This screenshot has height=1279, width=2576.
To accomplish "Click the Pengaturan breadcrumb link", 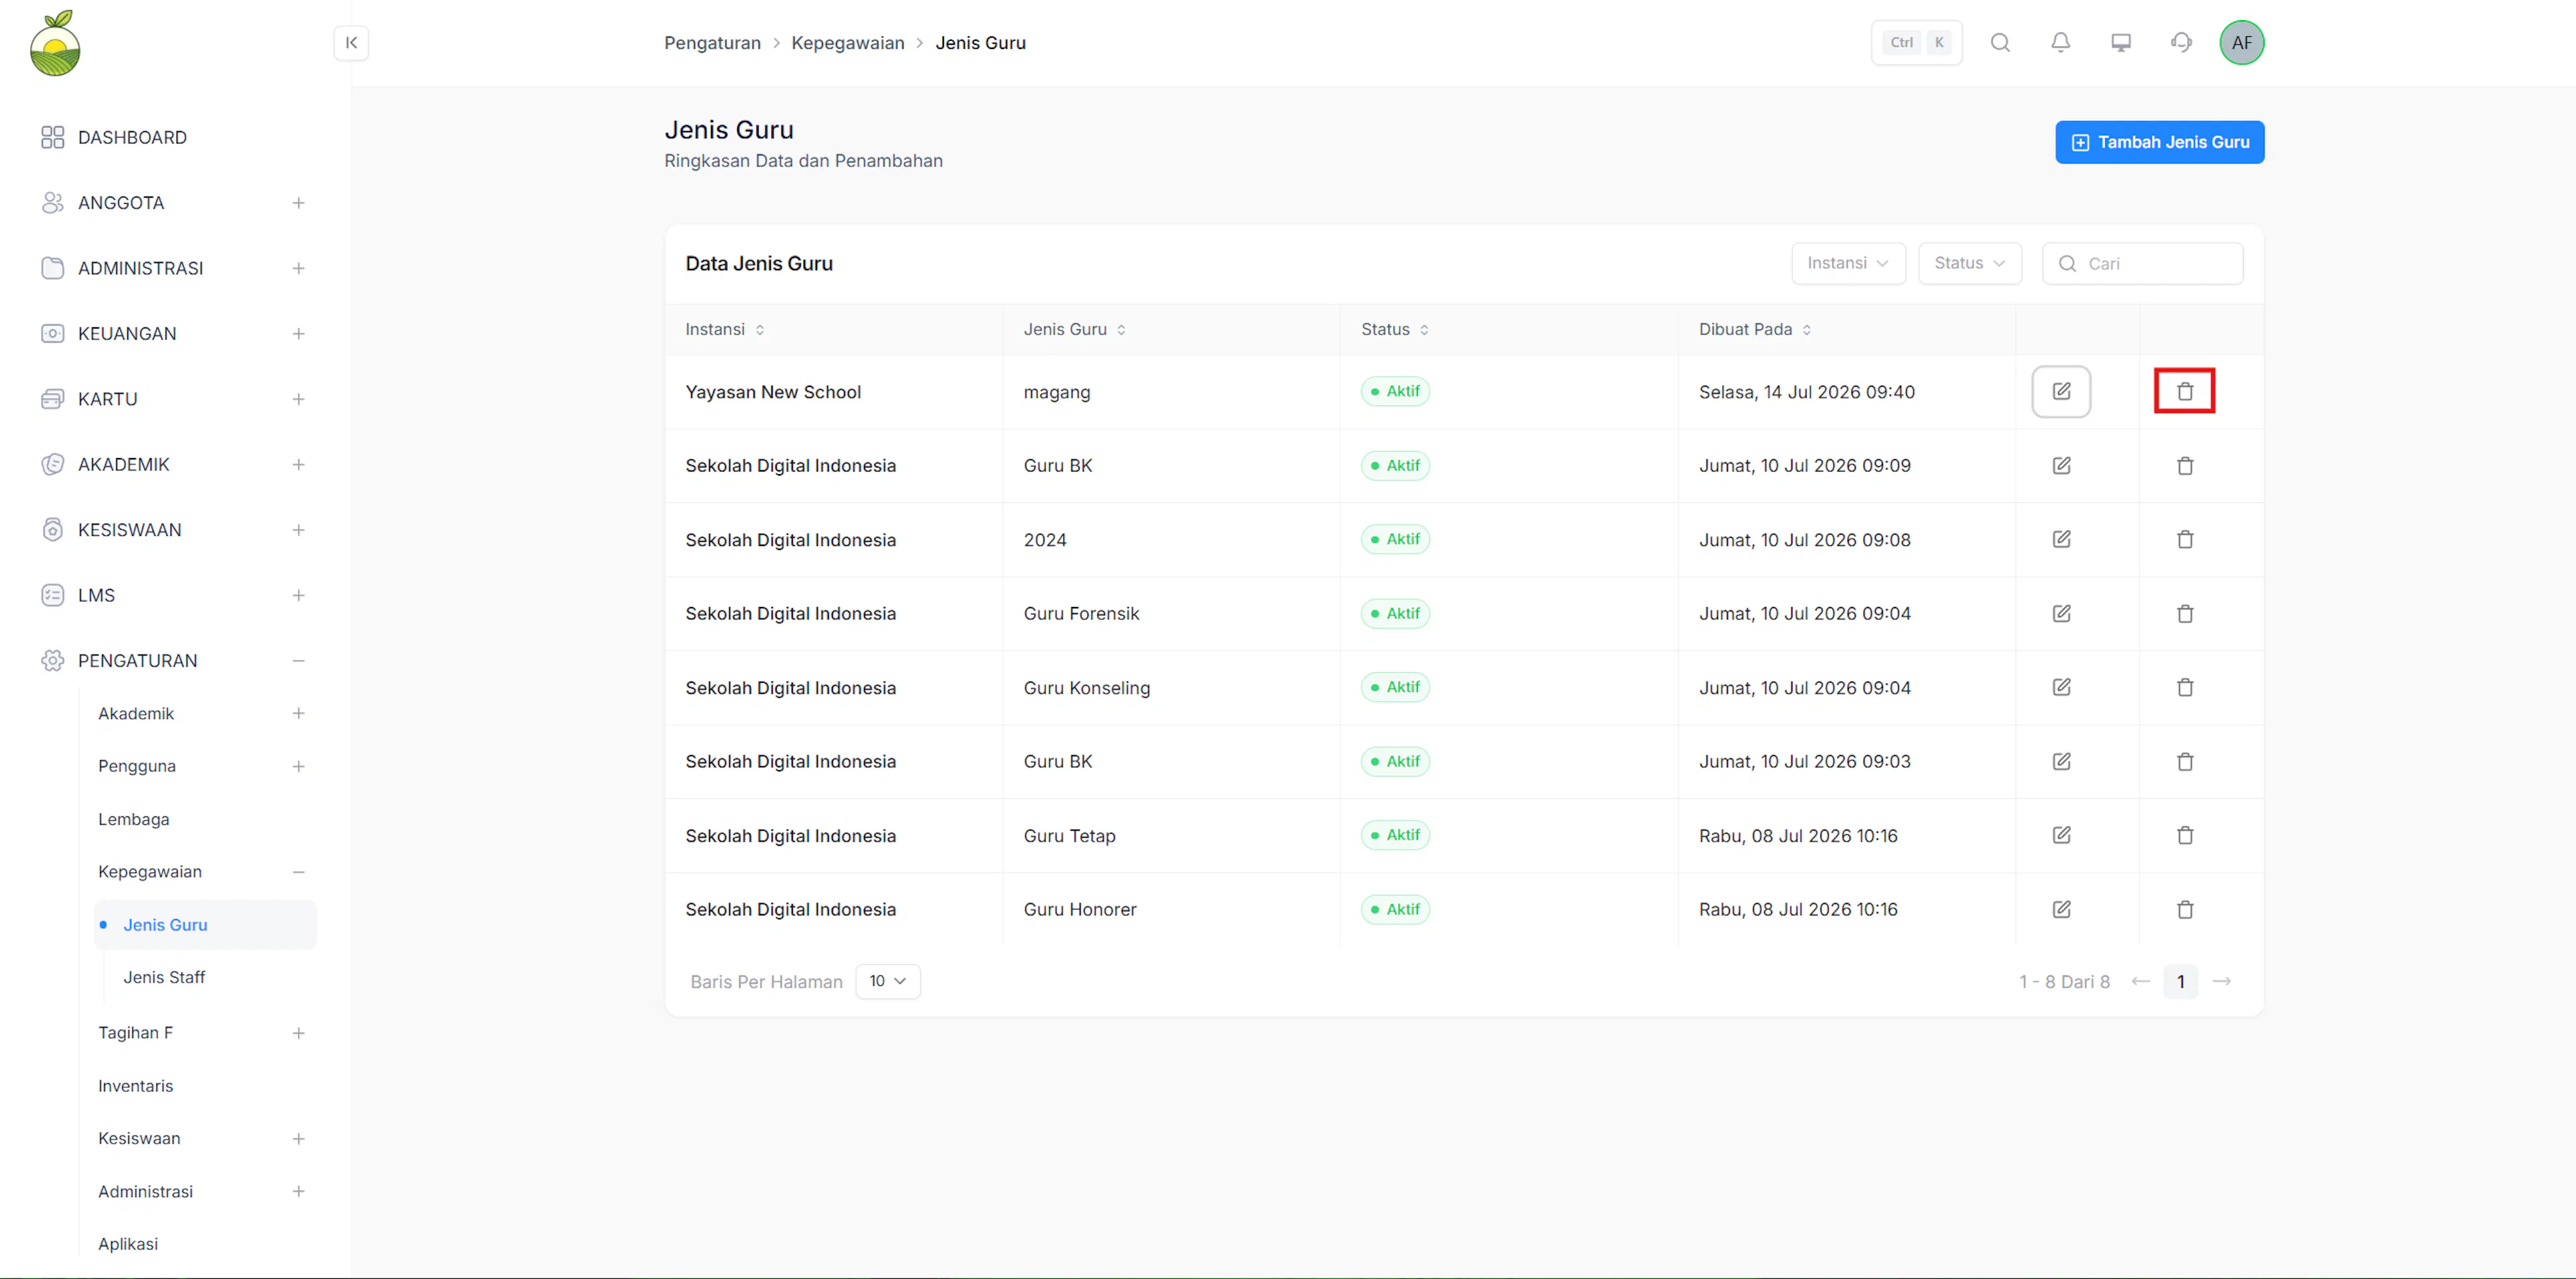I will point(712,43).
